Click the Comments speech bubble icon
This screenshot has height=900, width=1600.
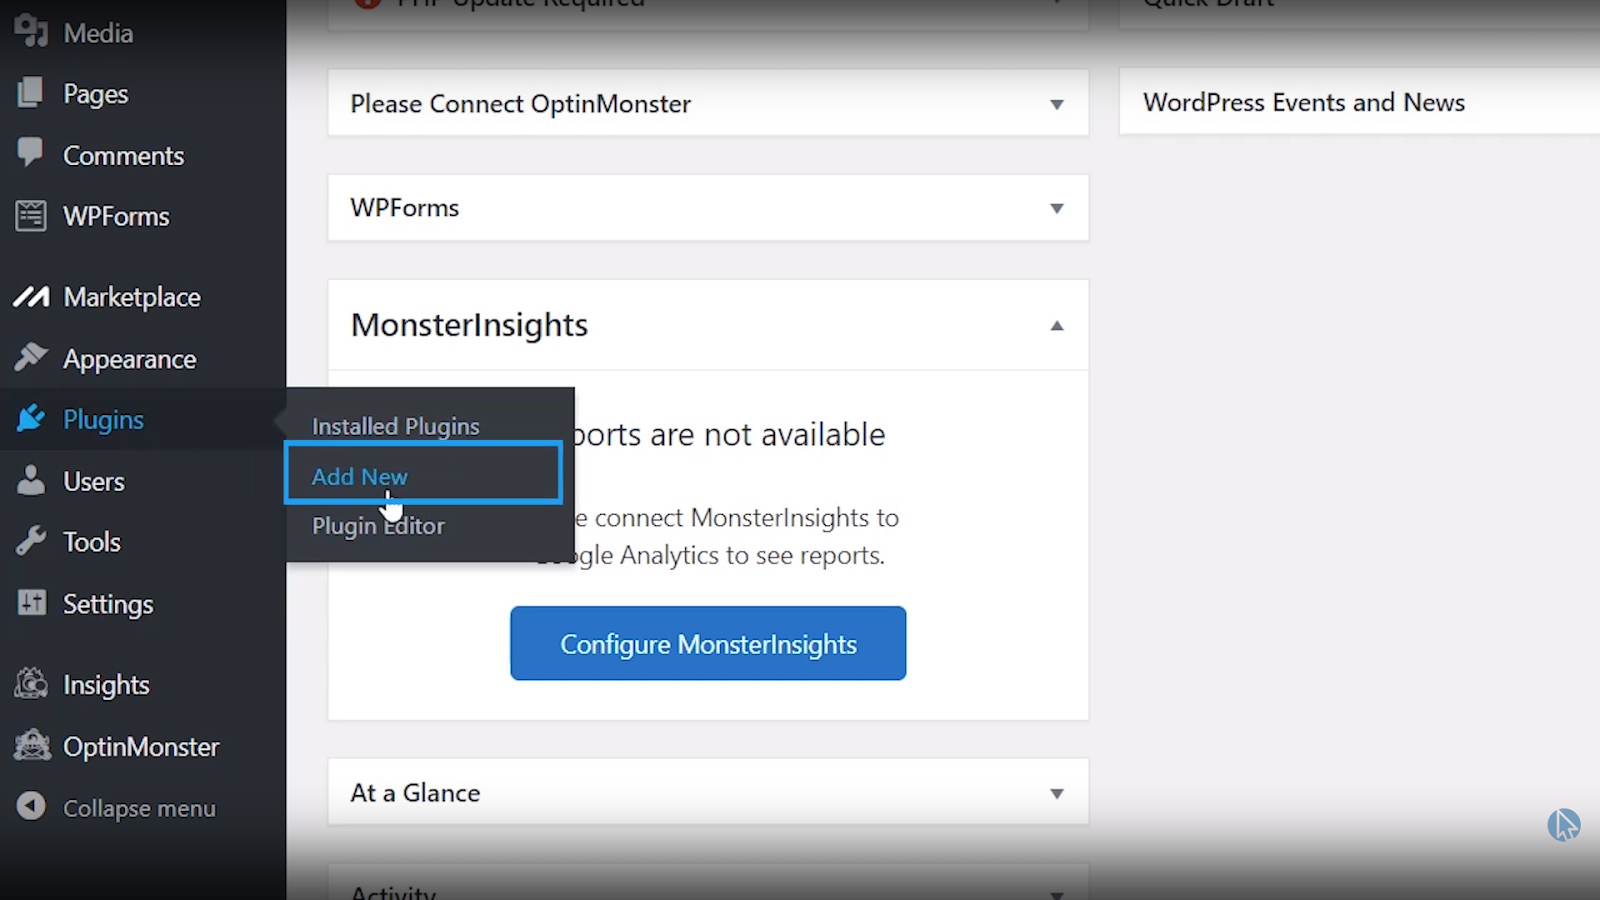[31, 153]
